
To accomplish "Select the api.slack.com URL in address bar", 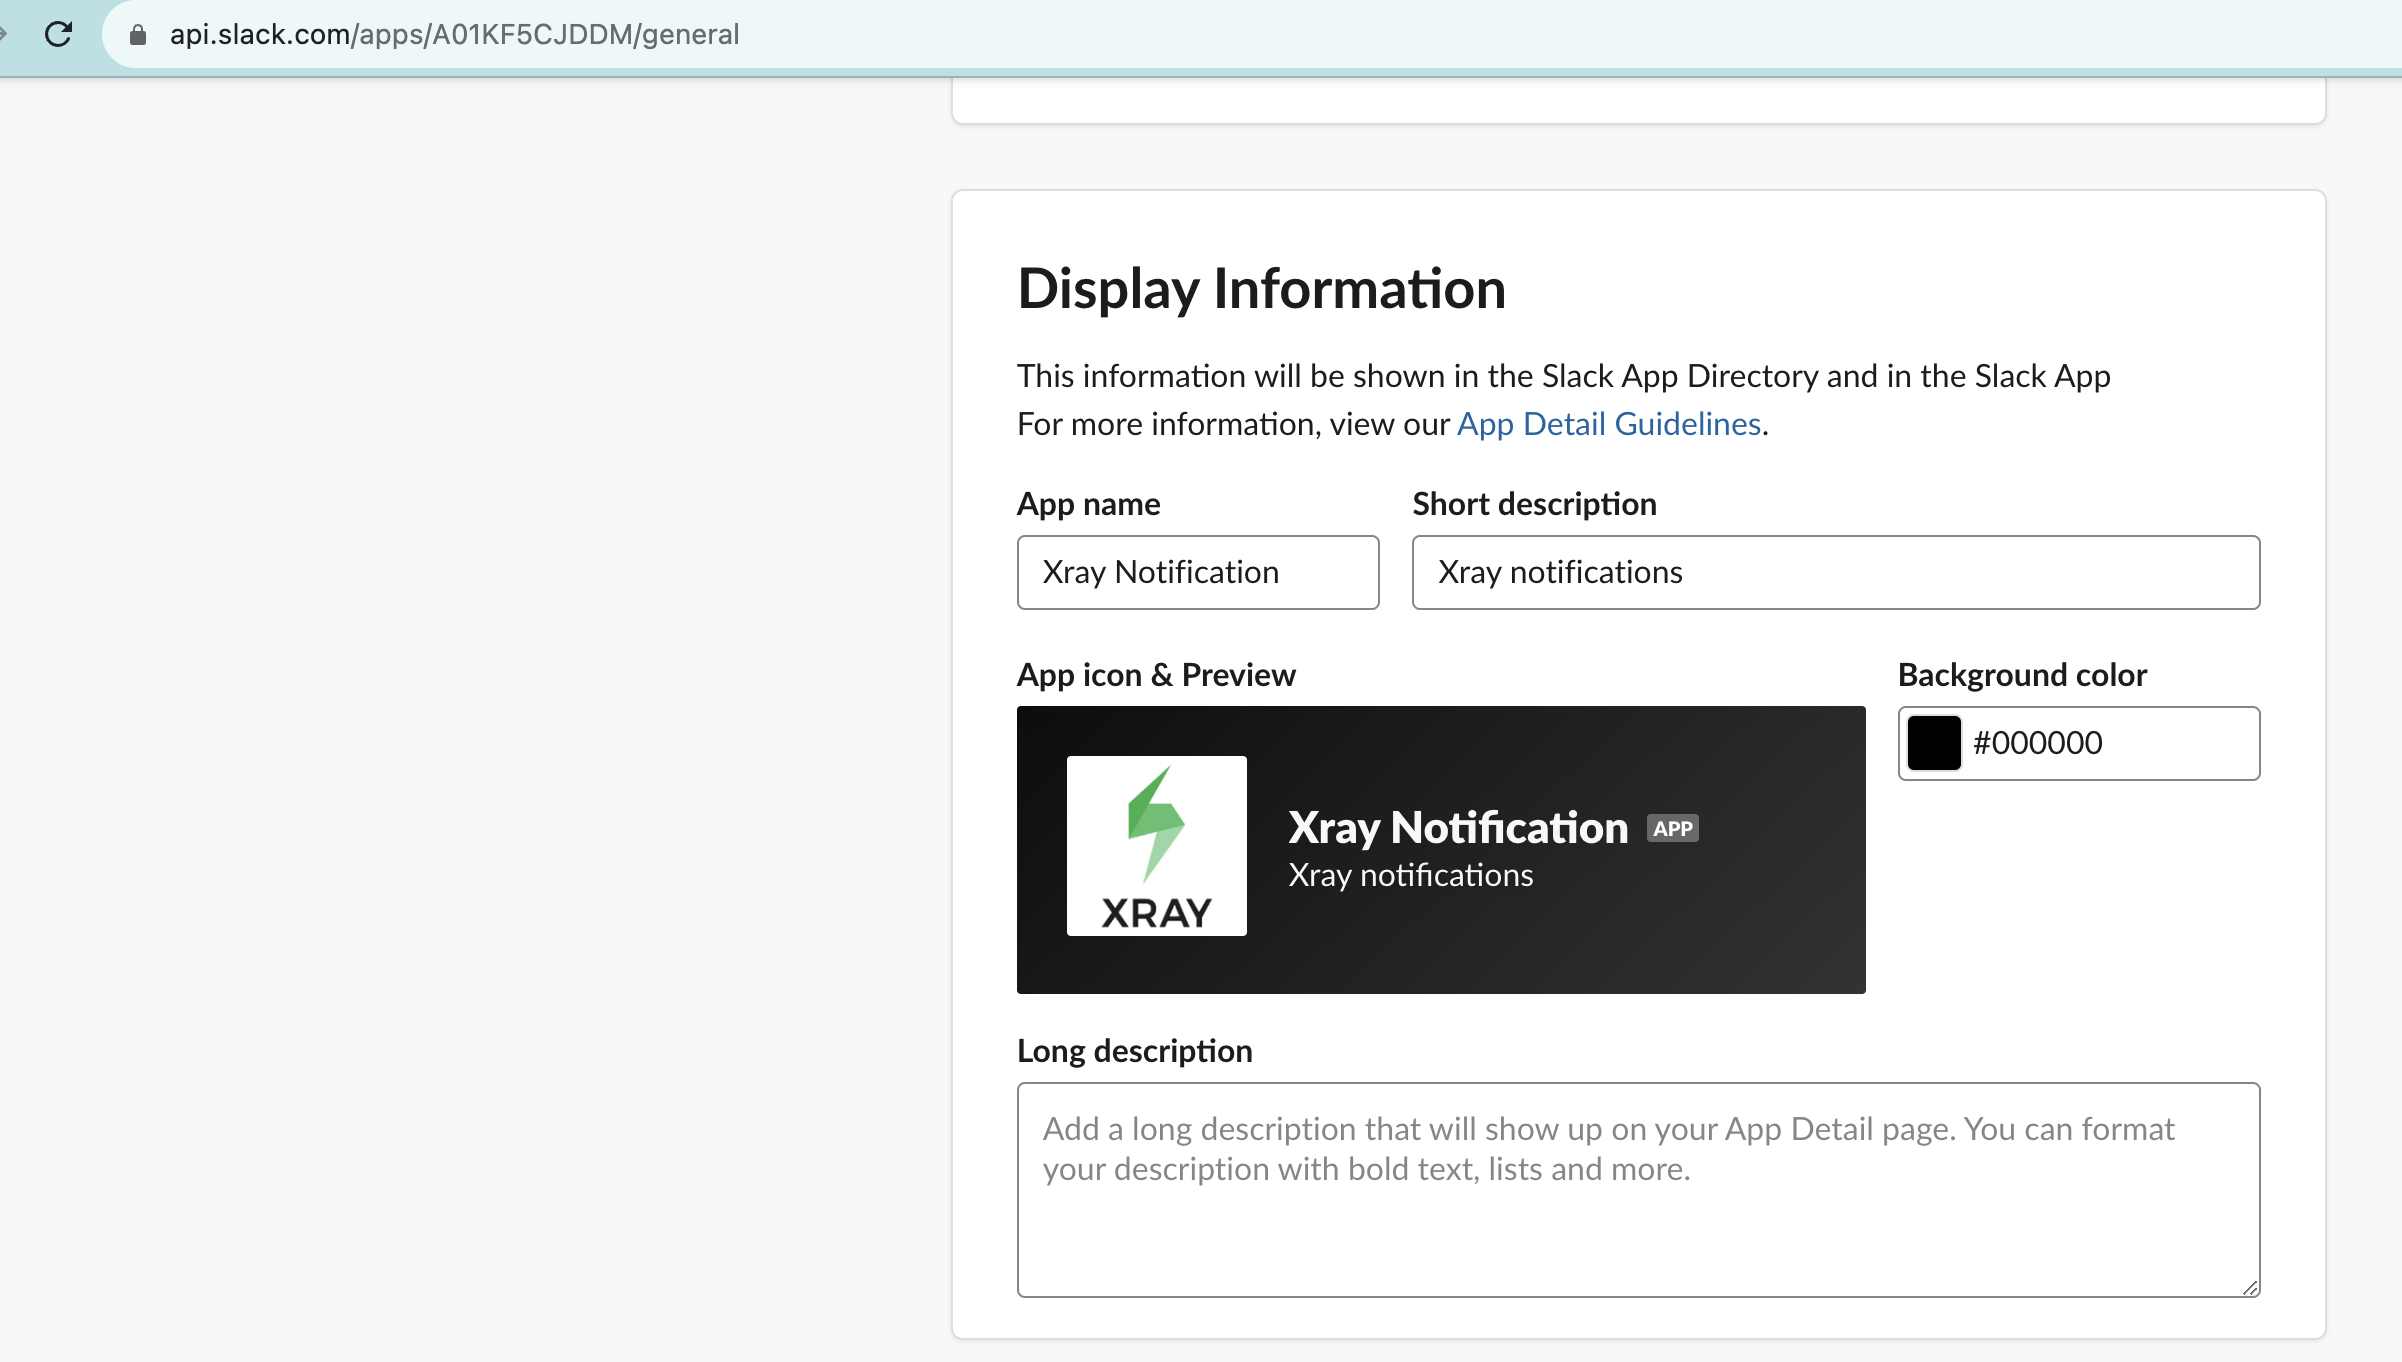I will point(454,34).
